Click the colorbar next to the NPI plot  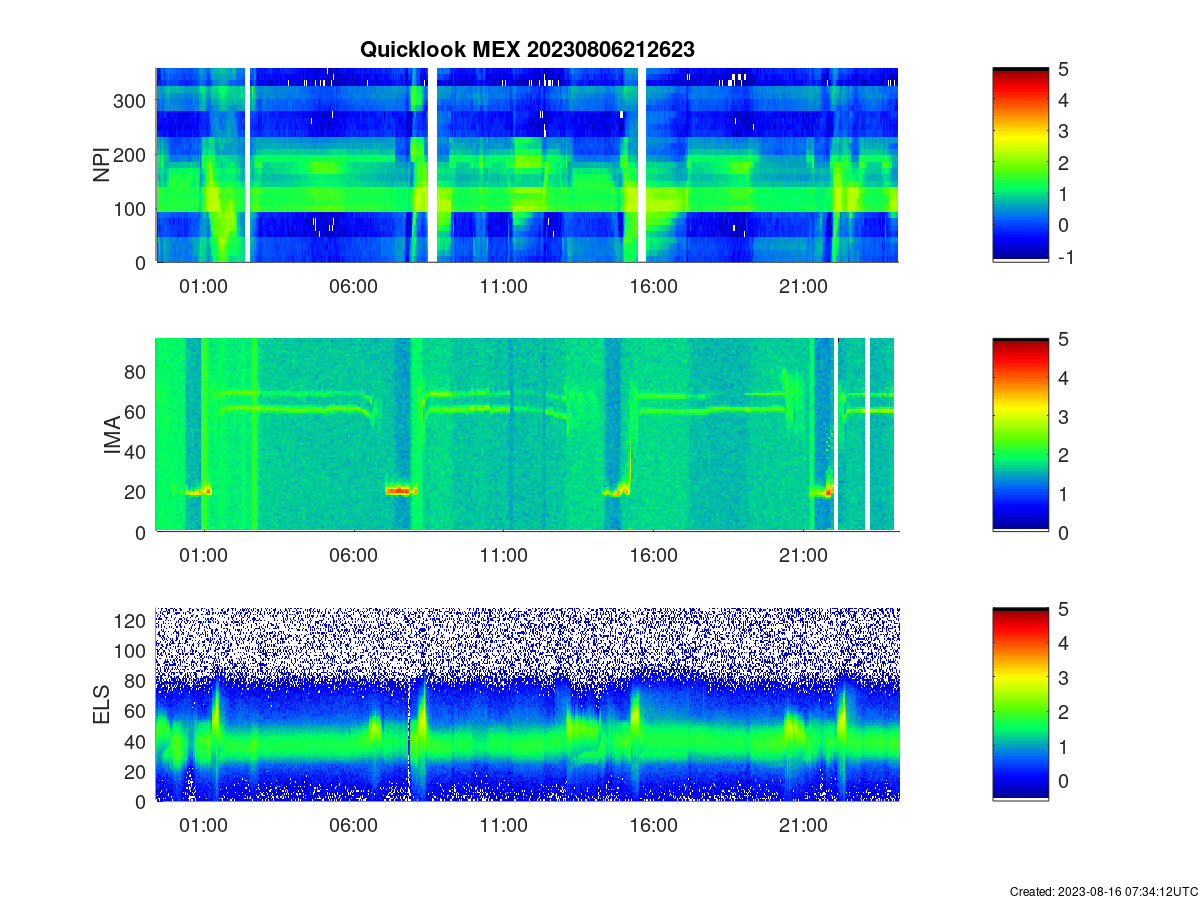point(1020,165)
